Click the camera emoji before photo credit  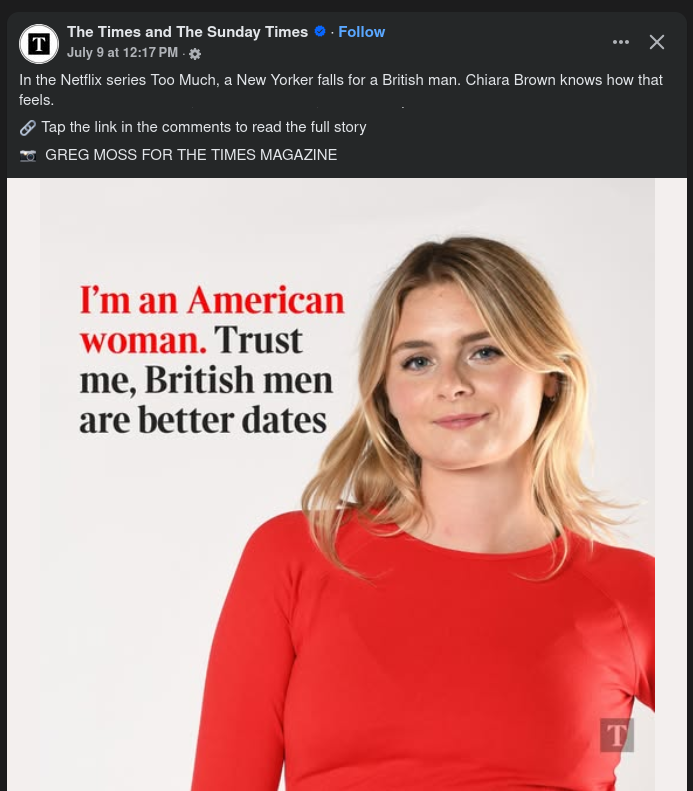pyautogui.click(x=28, y=155)
